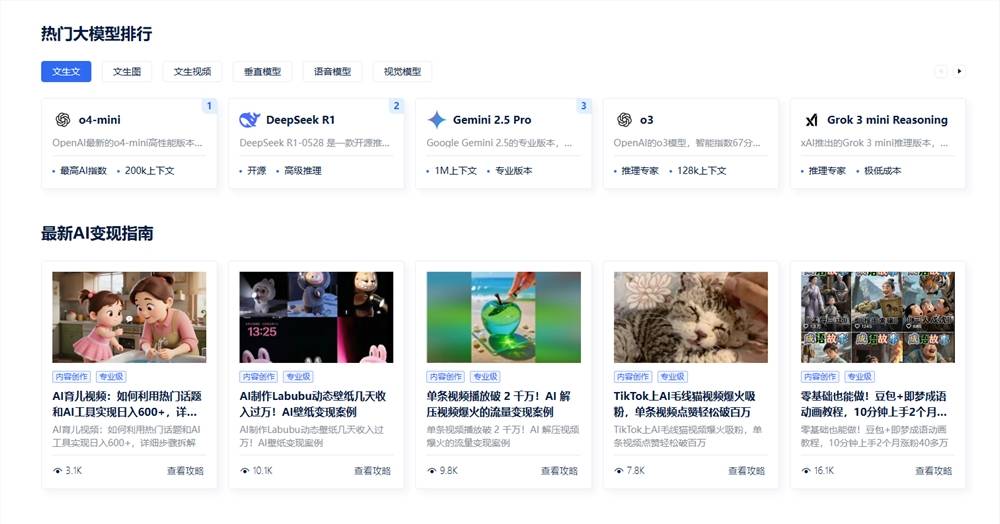Image resolution: width=1000 pixels, height=524 pixels.
Task: Open 查看攻略 for Labubu wallpaper article
Action: pyautogui.click(x=372, y=470)
